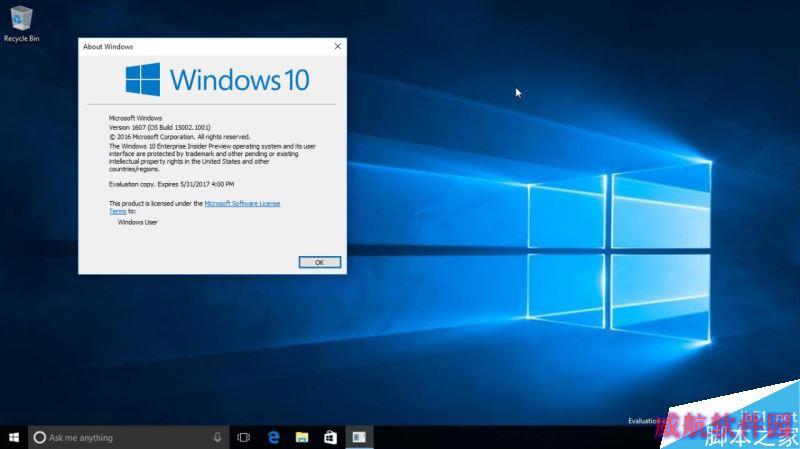Open Task View from the taskbar
The height and width of the screenshot is (449, 800).
point(244,437)
